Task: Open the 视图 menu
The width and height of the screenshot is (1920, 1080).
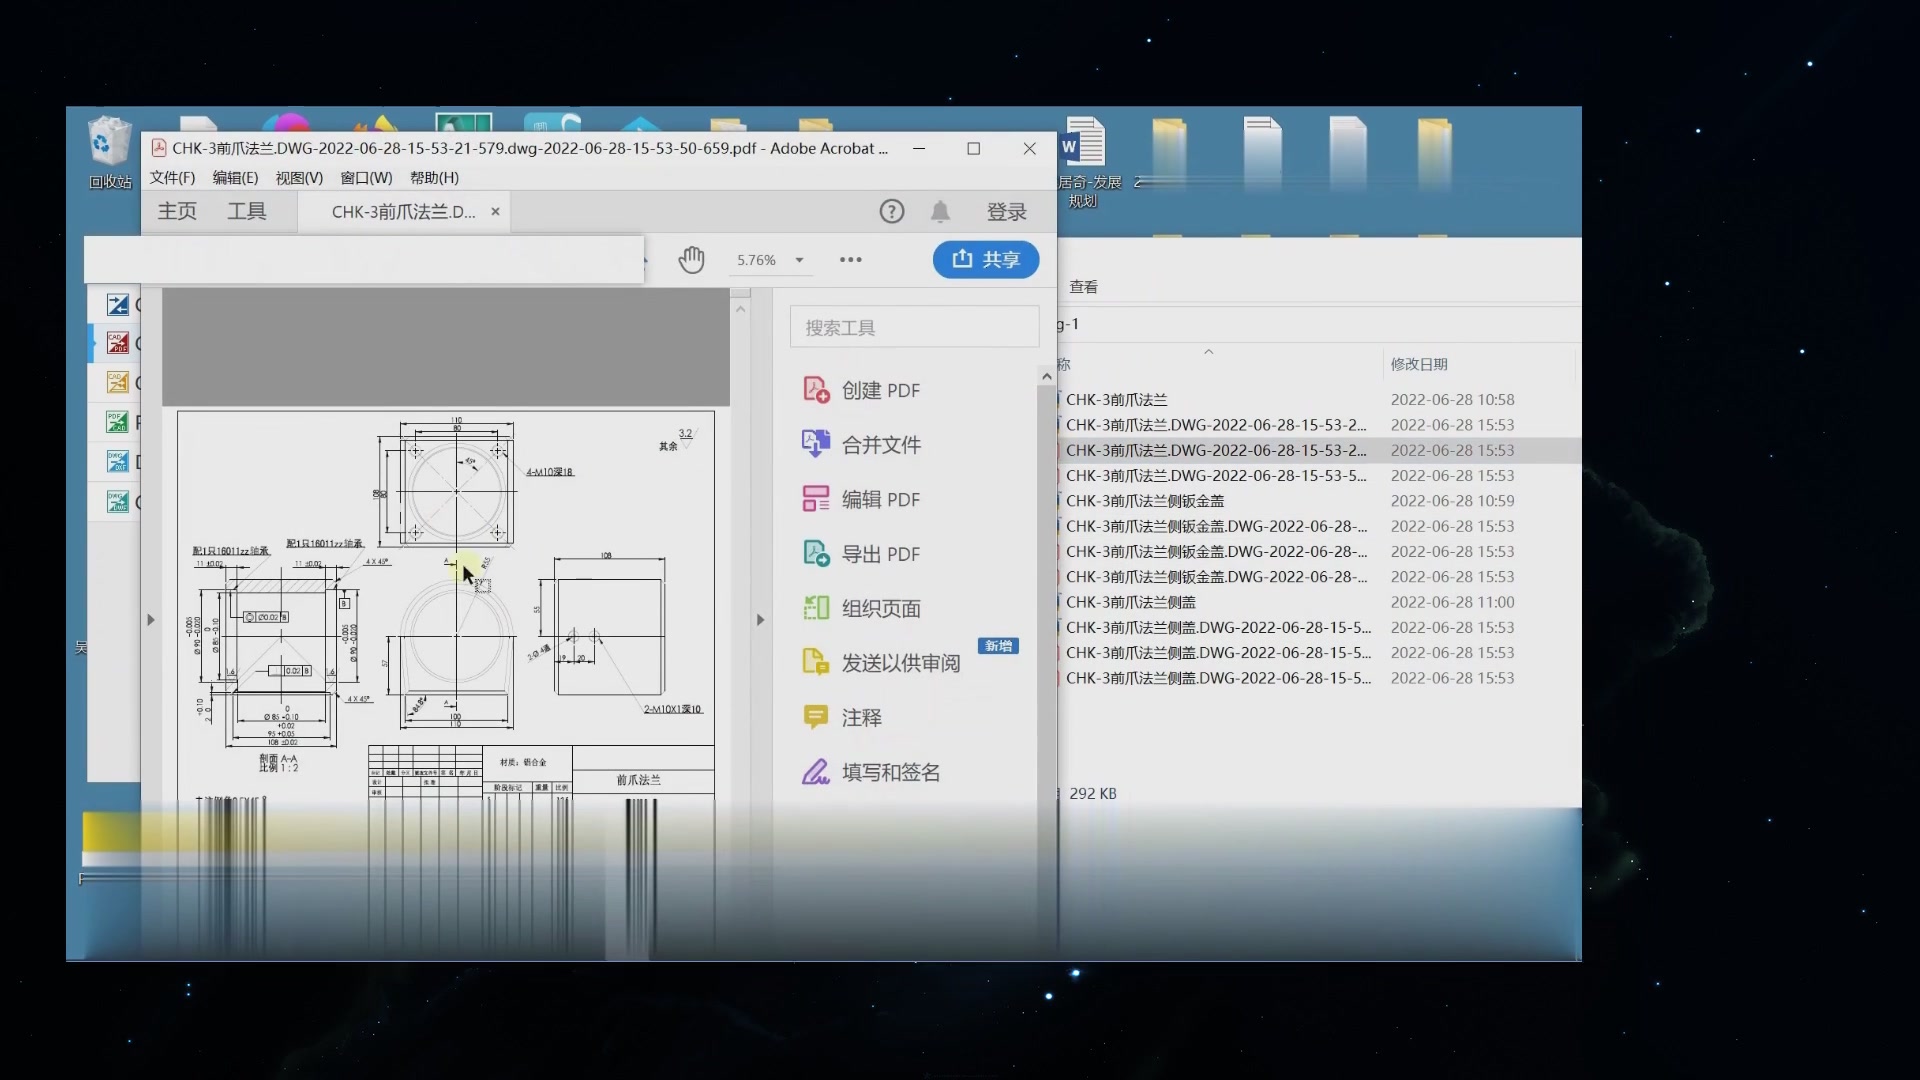Action: coord(297,177)
